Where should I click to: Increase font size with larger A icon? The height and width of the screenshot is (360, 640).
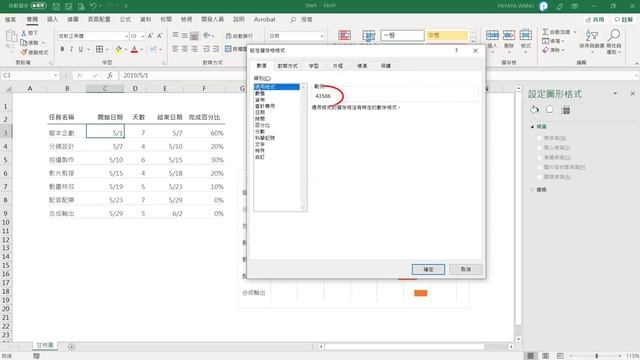click(x=150, y=36)
